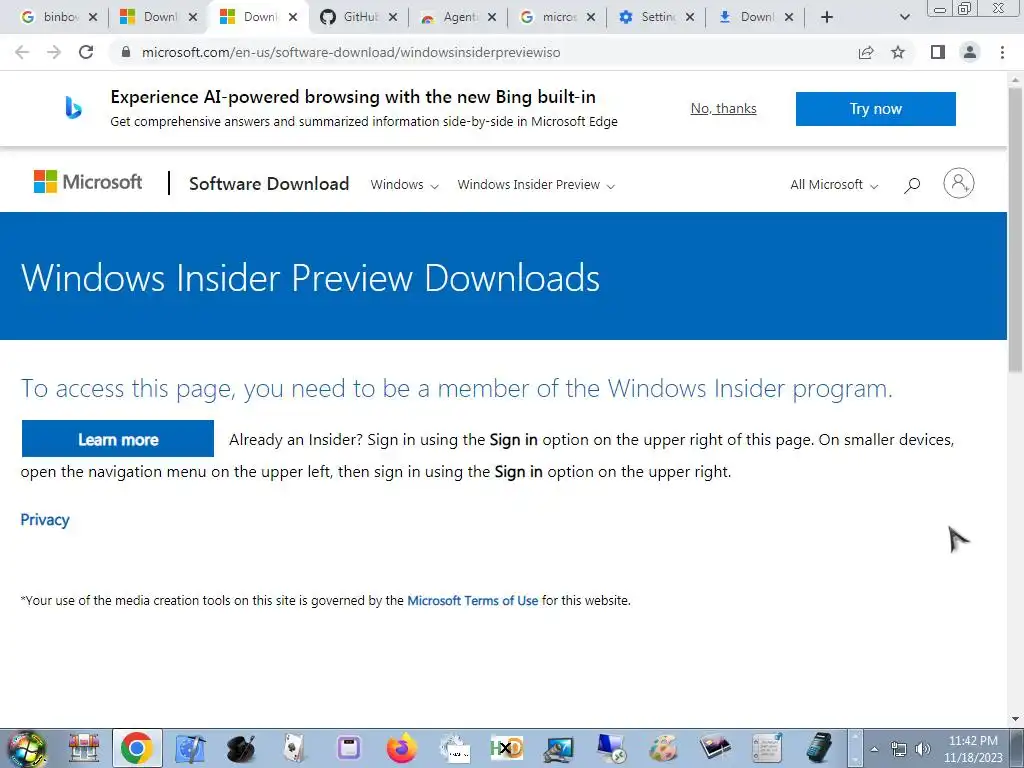Screen dimensions: 1024x768
Task: Go back to the previous page
Action: [22, 52]
